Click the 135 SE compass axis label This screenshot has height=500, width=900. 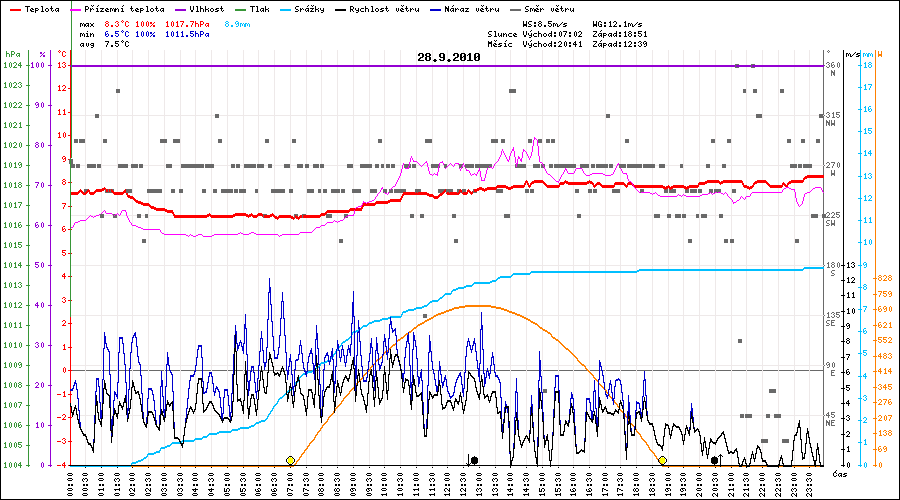coord(833,319)
